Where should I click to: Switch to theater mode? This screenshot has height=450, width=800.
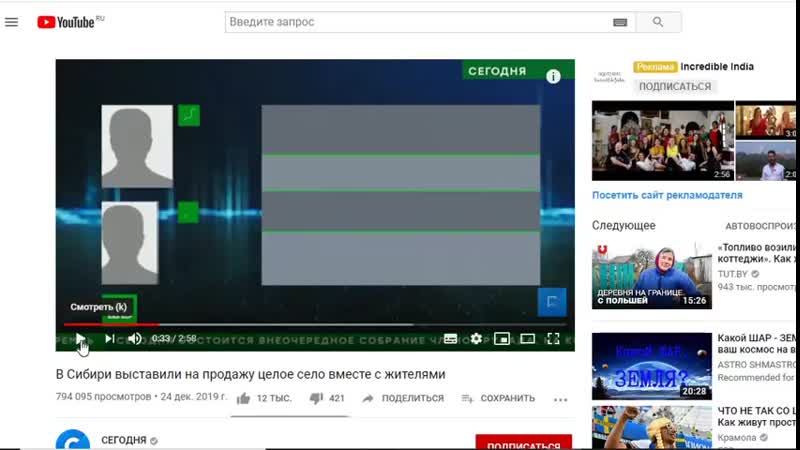click(527, 339)
